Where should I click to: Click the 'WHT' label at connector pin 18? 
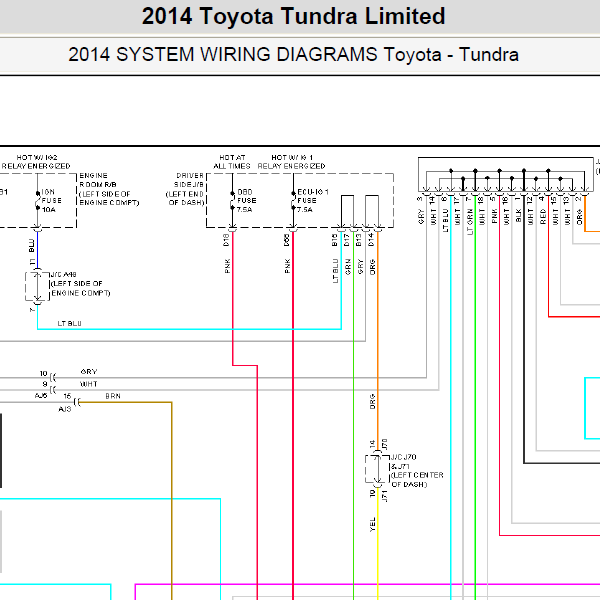point(482,217)
